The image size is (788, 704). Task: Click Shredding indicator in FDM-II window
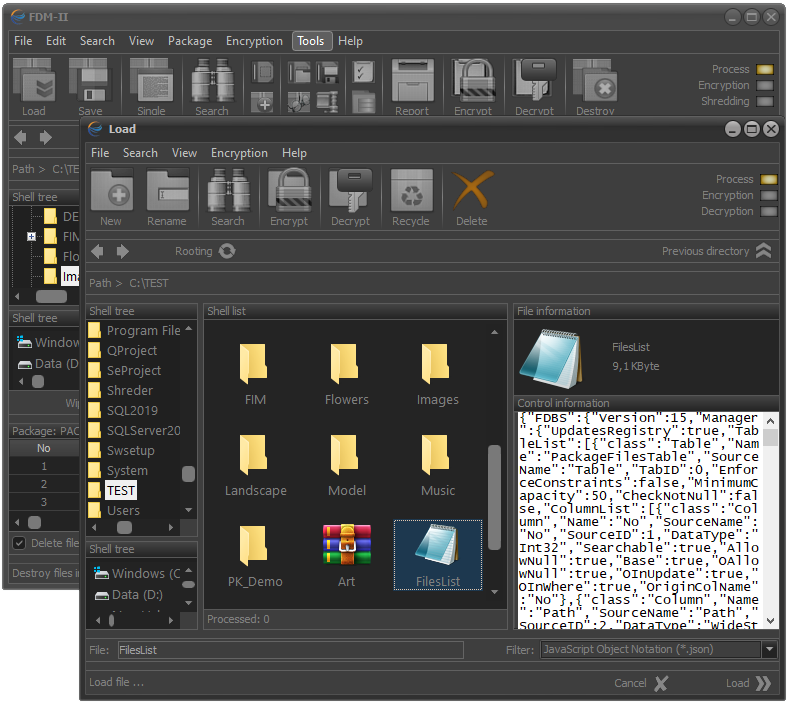coord(764,102)
